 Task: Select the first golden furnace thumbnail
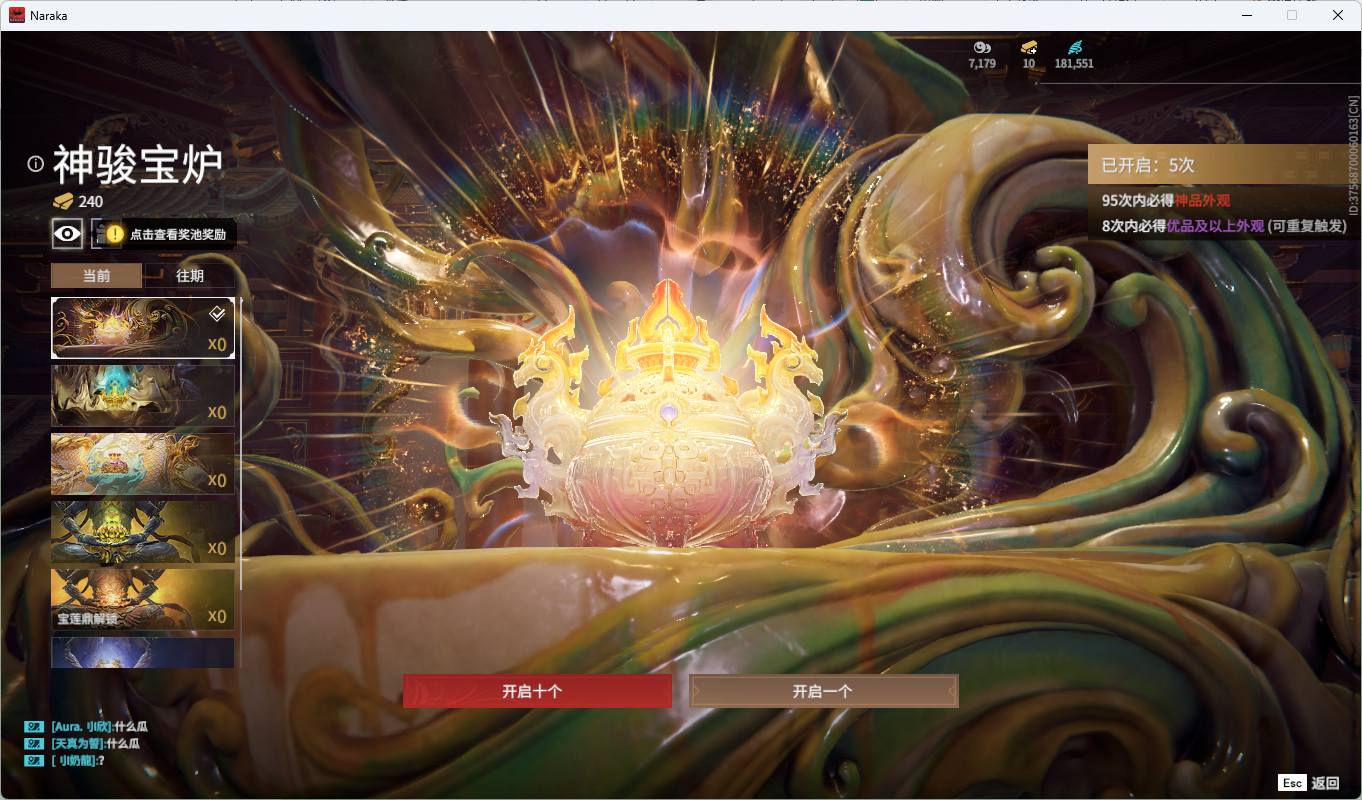pyautogui.click(x=143, y=327)
